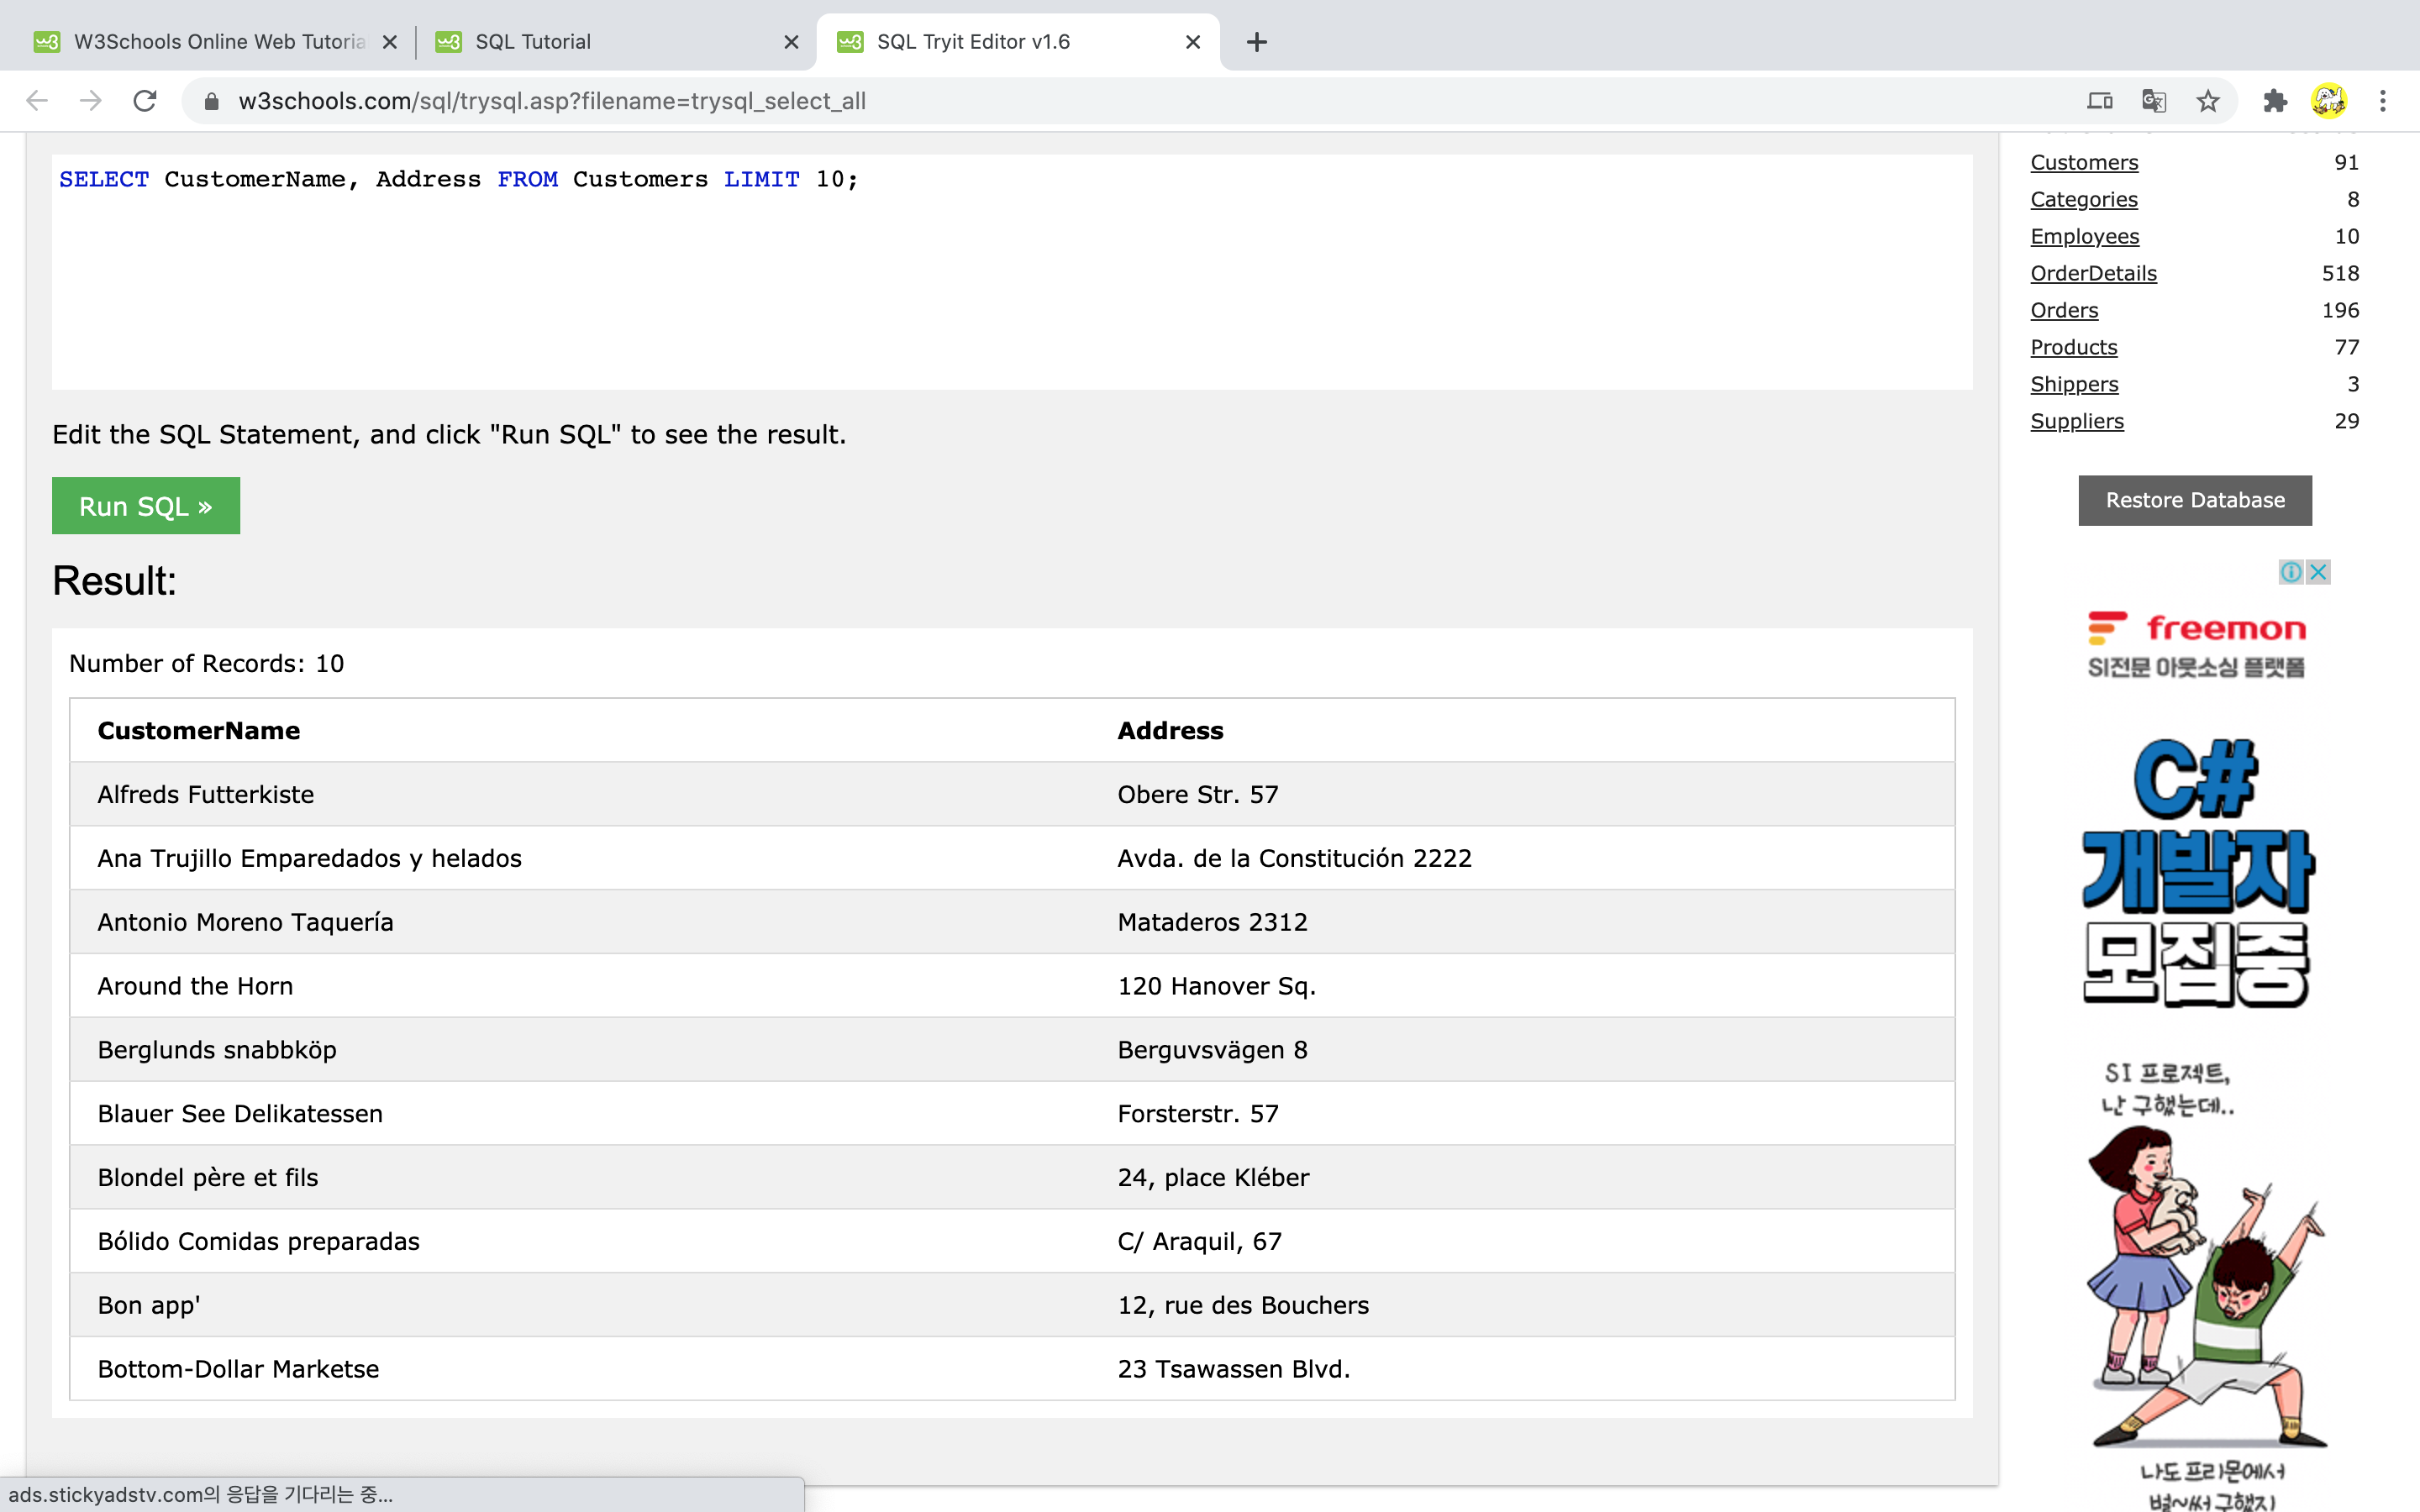Reload the current page

[145, 101]
